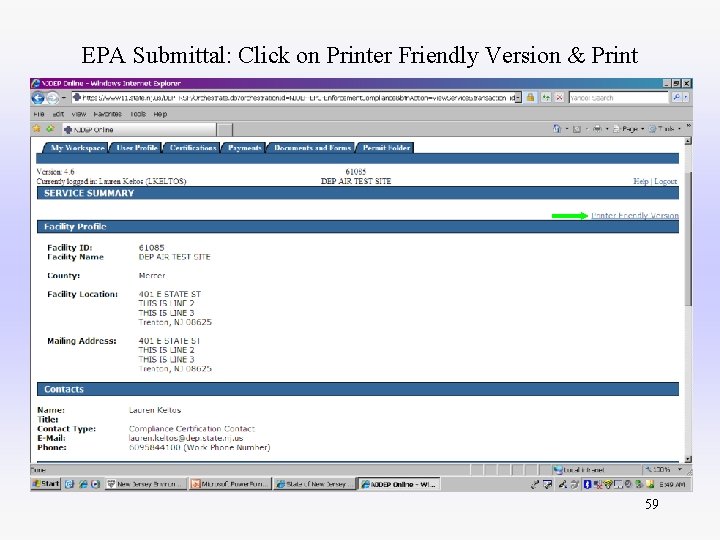This screenshot has height=540, width=720.
Task: Switch to NJDEP Online taskbar window
Action: (x=399, y=484)
